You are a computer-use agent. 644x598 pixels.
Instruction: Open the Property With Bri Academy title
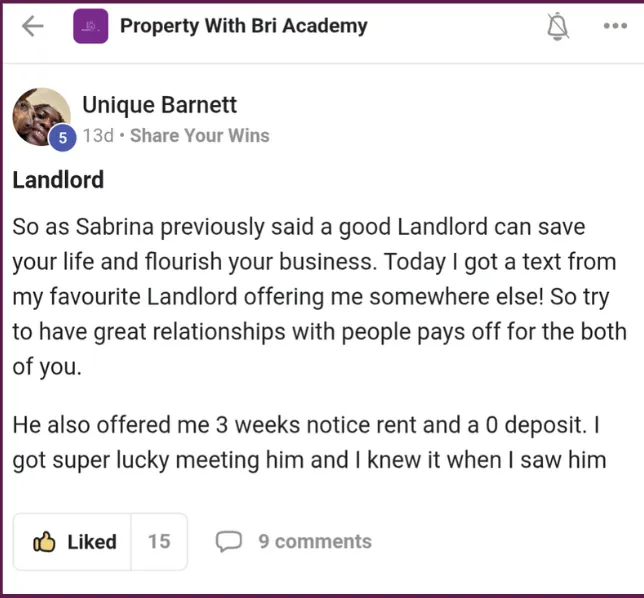244,26
